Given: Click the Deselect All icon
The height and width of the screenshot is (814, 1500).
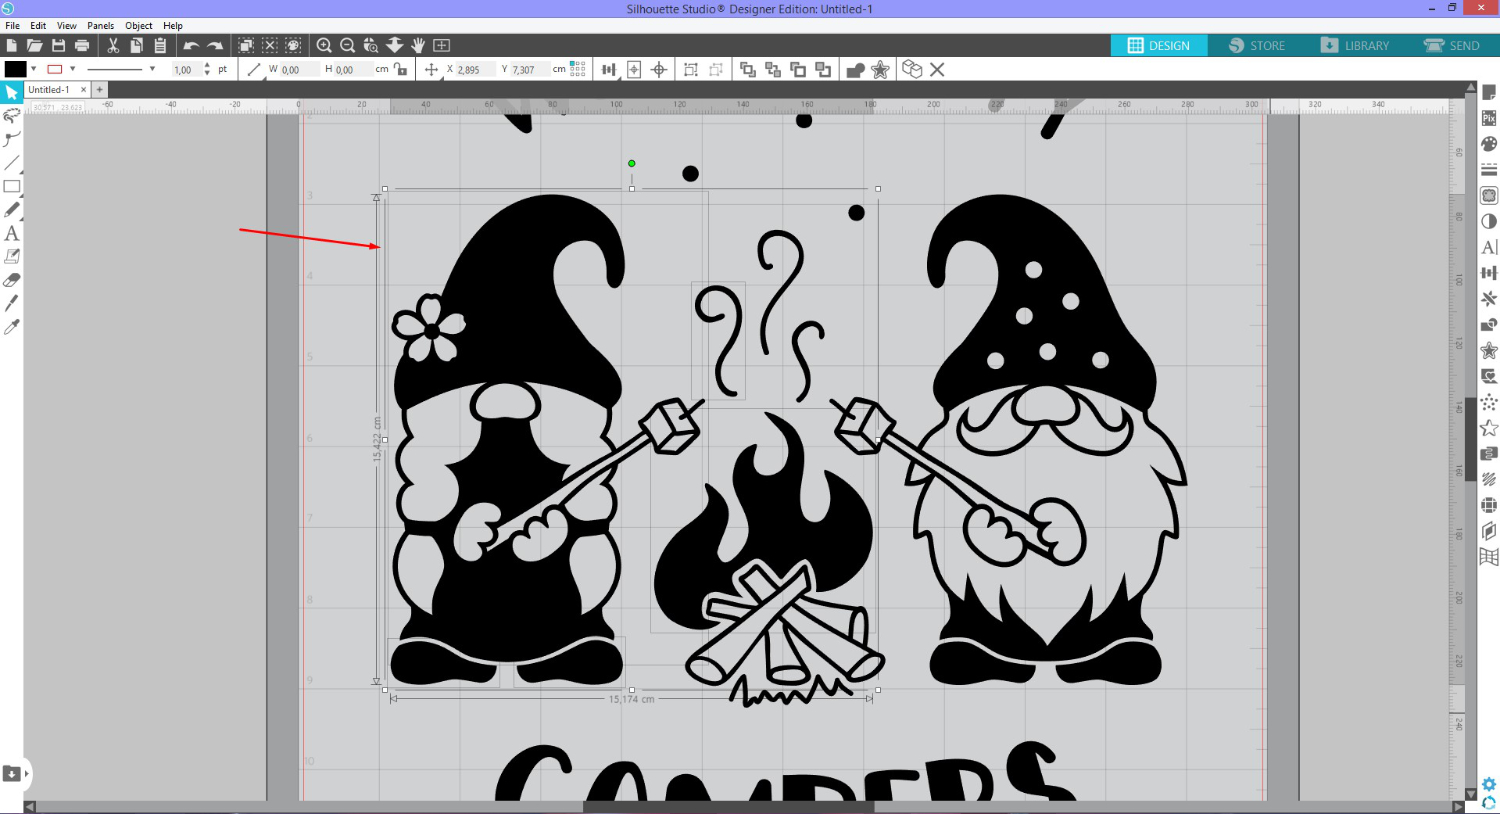Looking at the screenshot, I should (x=270, y=45).
